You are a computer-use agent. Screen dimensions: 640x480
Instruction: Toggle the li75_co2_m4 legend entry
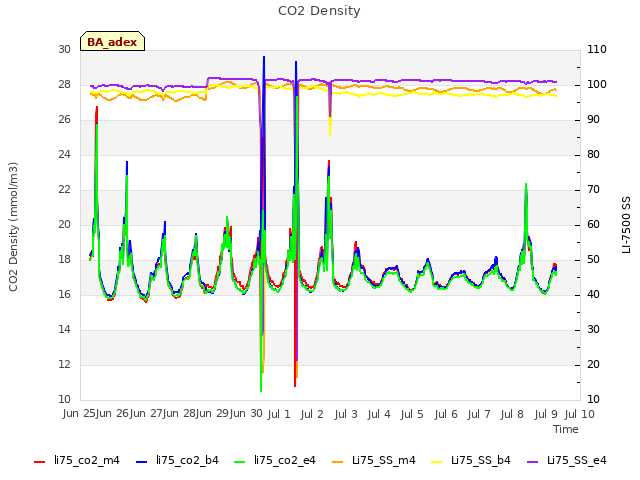coord(77,460)
